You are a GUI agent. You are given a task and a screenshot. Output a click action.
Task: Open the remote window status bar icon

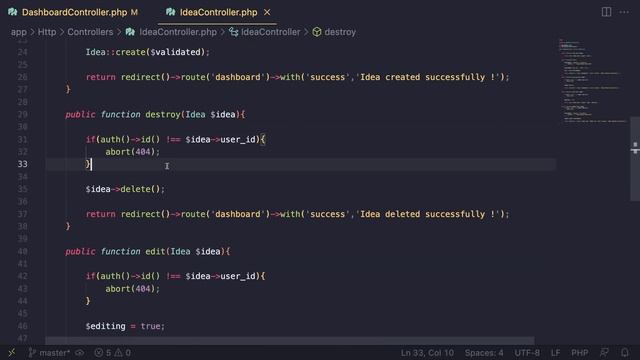tap(12, 353)
